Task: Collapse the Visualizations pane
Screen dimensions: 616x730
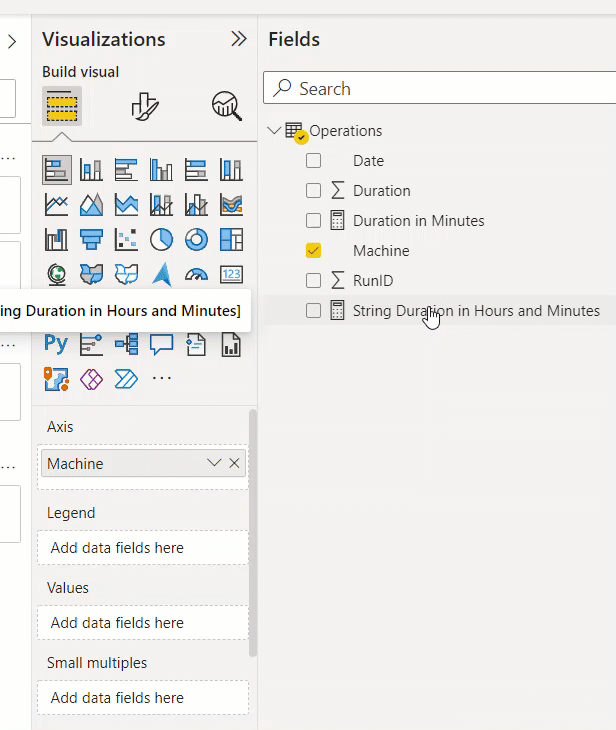Action: (238, 39)
